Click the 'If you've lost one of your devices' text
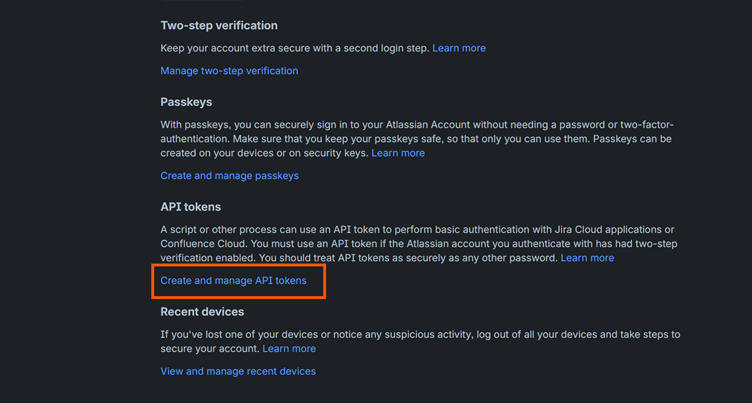Image resolution: width=752 pixels, height=403 pixels. (420, 334)
